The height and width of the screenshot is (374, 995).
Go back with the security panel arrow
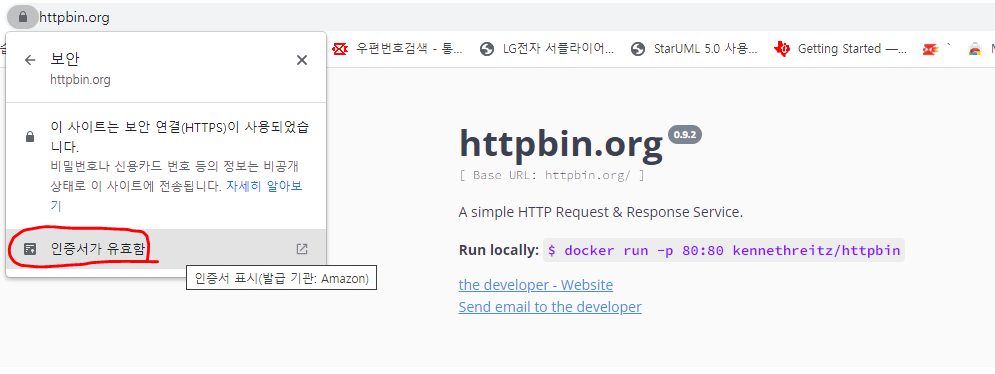30,60
